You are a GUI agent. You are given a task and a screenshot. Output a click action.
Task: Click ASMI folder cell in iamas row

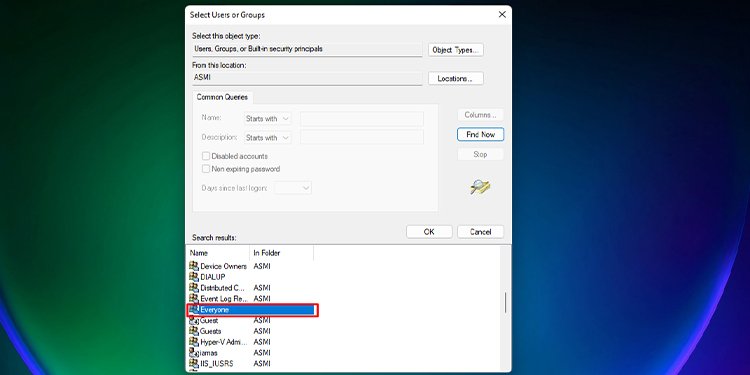[x=262, y=353]
